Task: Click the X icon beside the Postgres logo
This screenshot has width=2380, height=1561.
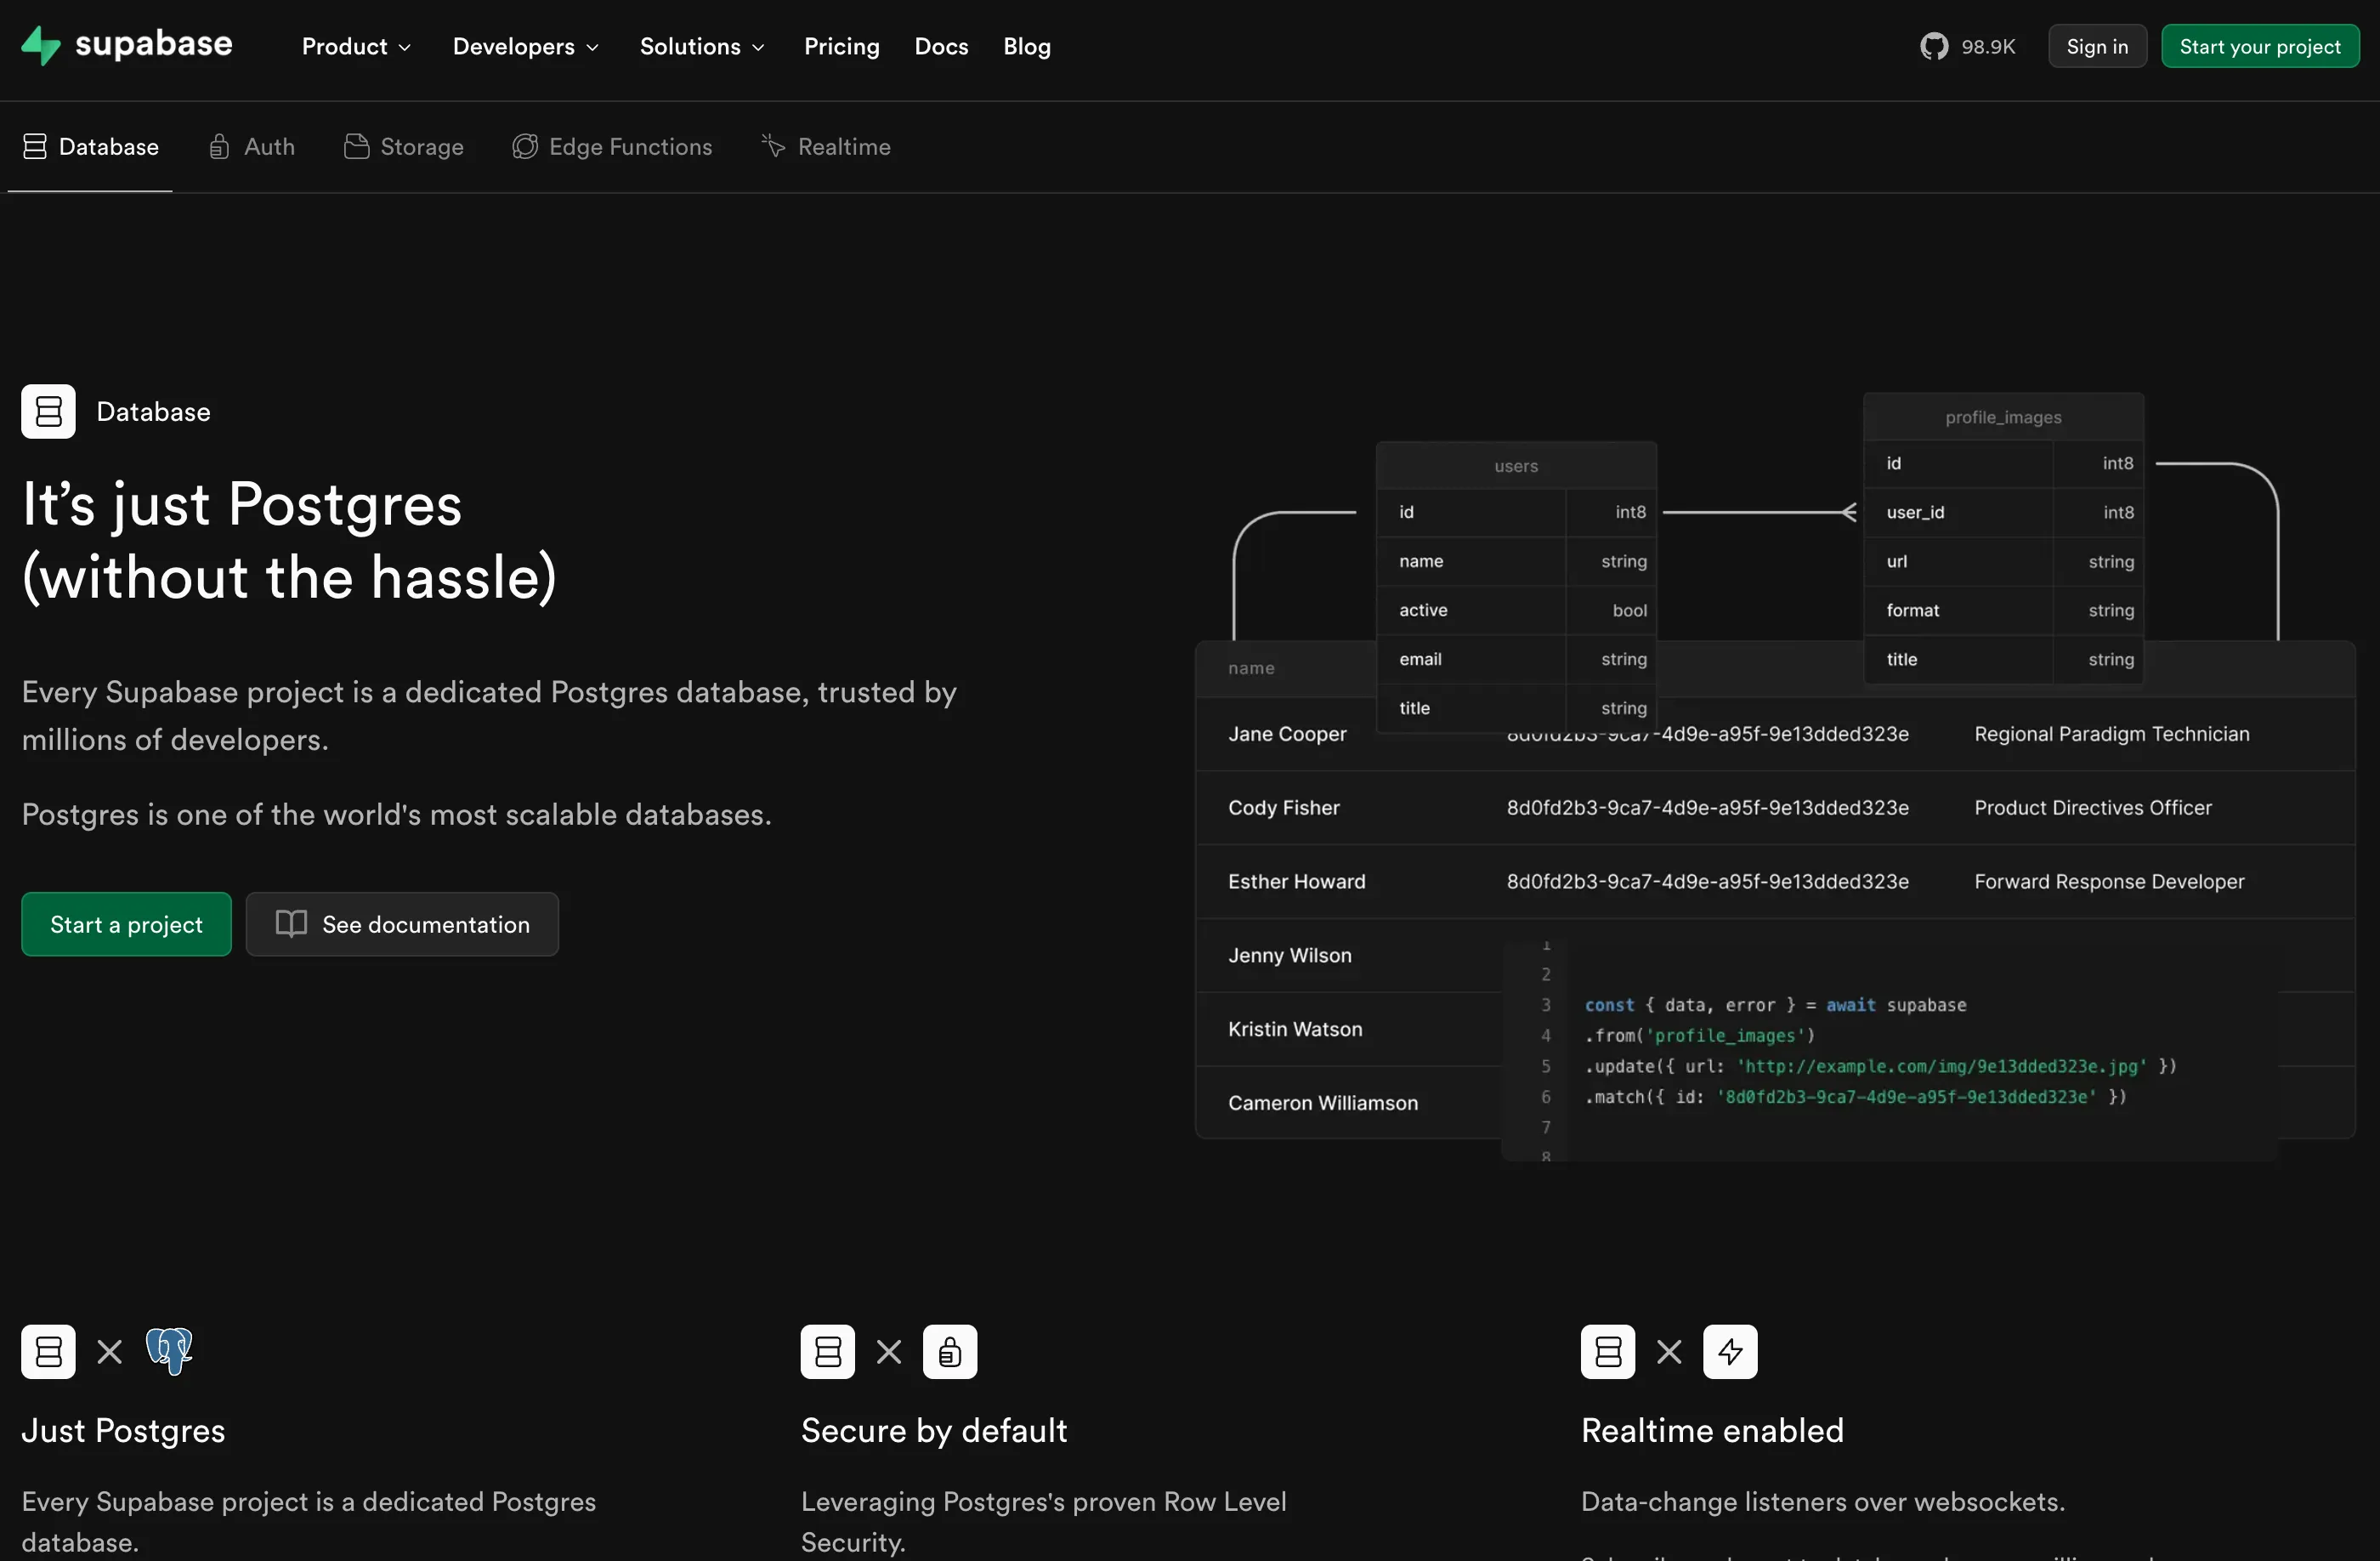Action: coord(110,1352)
